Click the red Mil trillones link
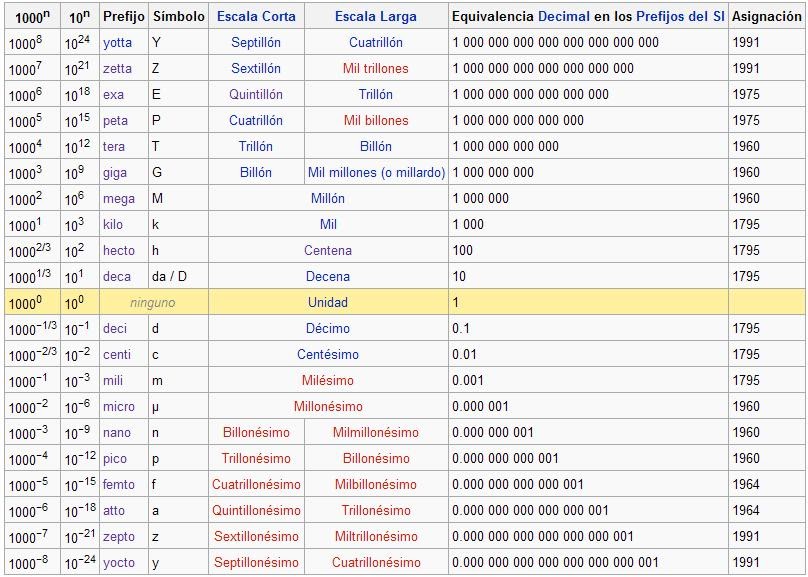 (x=376, y=69)
